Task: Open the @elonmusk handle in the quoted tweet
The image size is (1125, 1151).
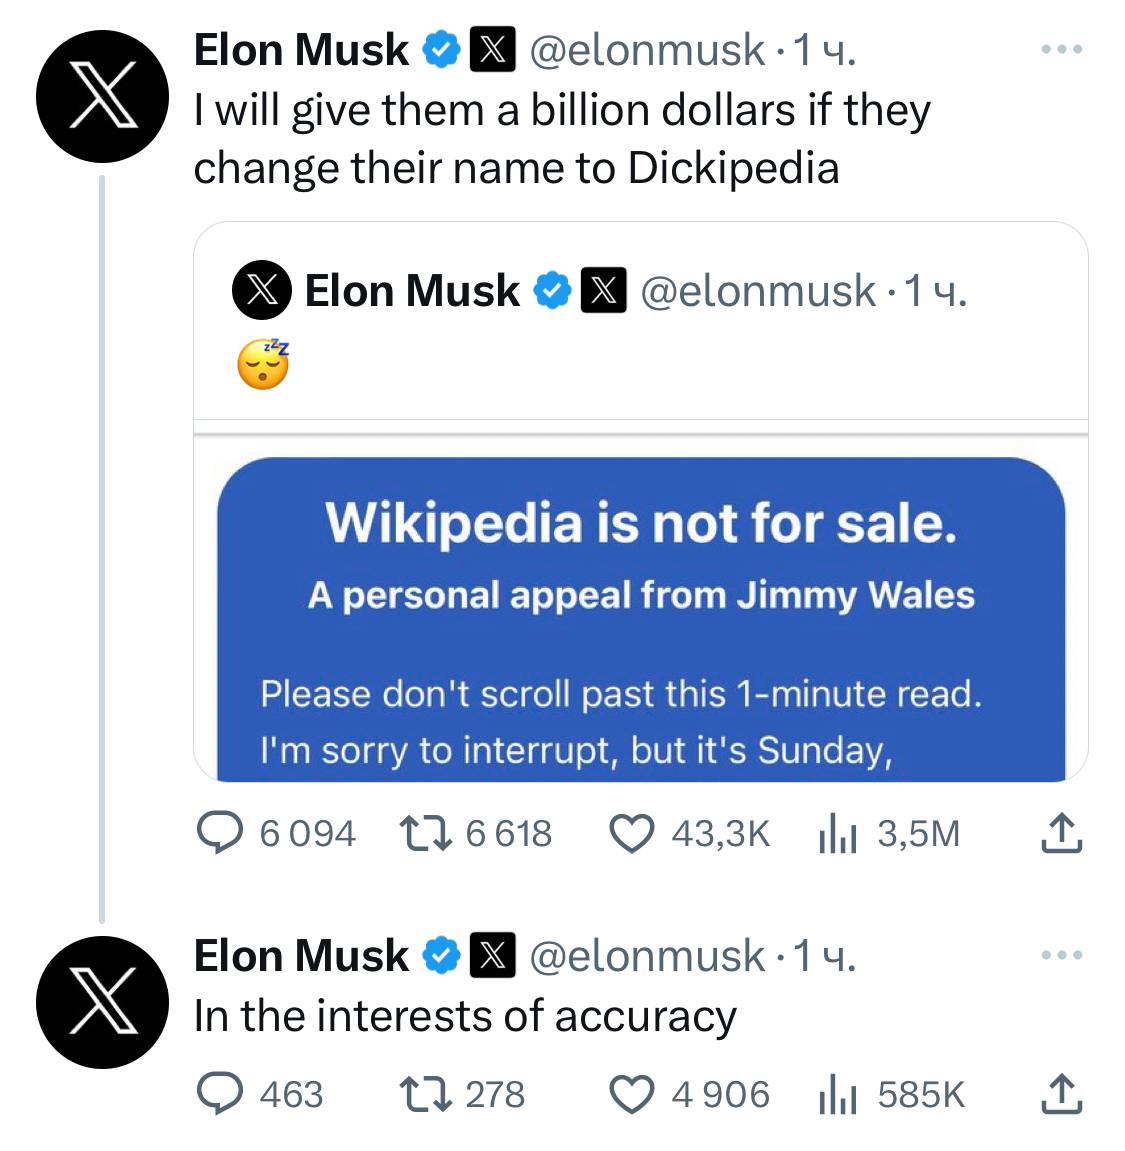Action: 757,291
